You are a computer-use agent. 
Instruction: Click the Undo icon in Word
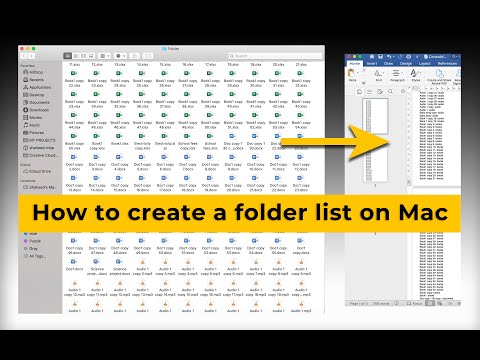(389, 57)
